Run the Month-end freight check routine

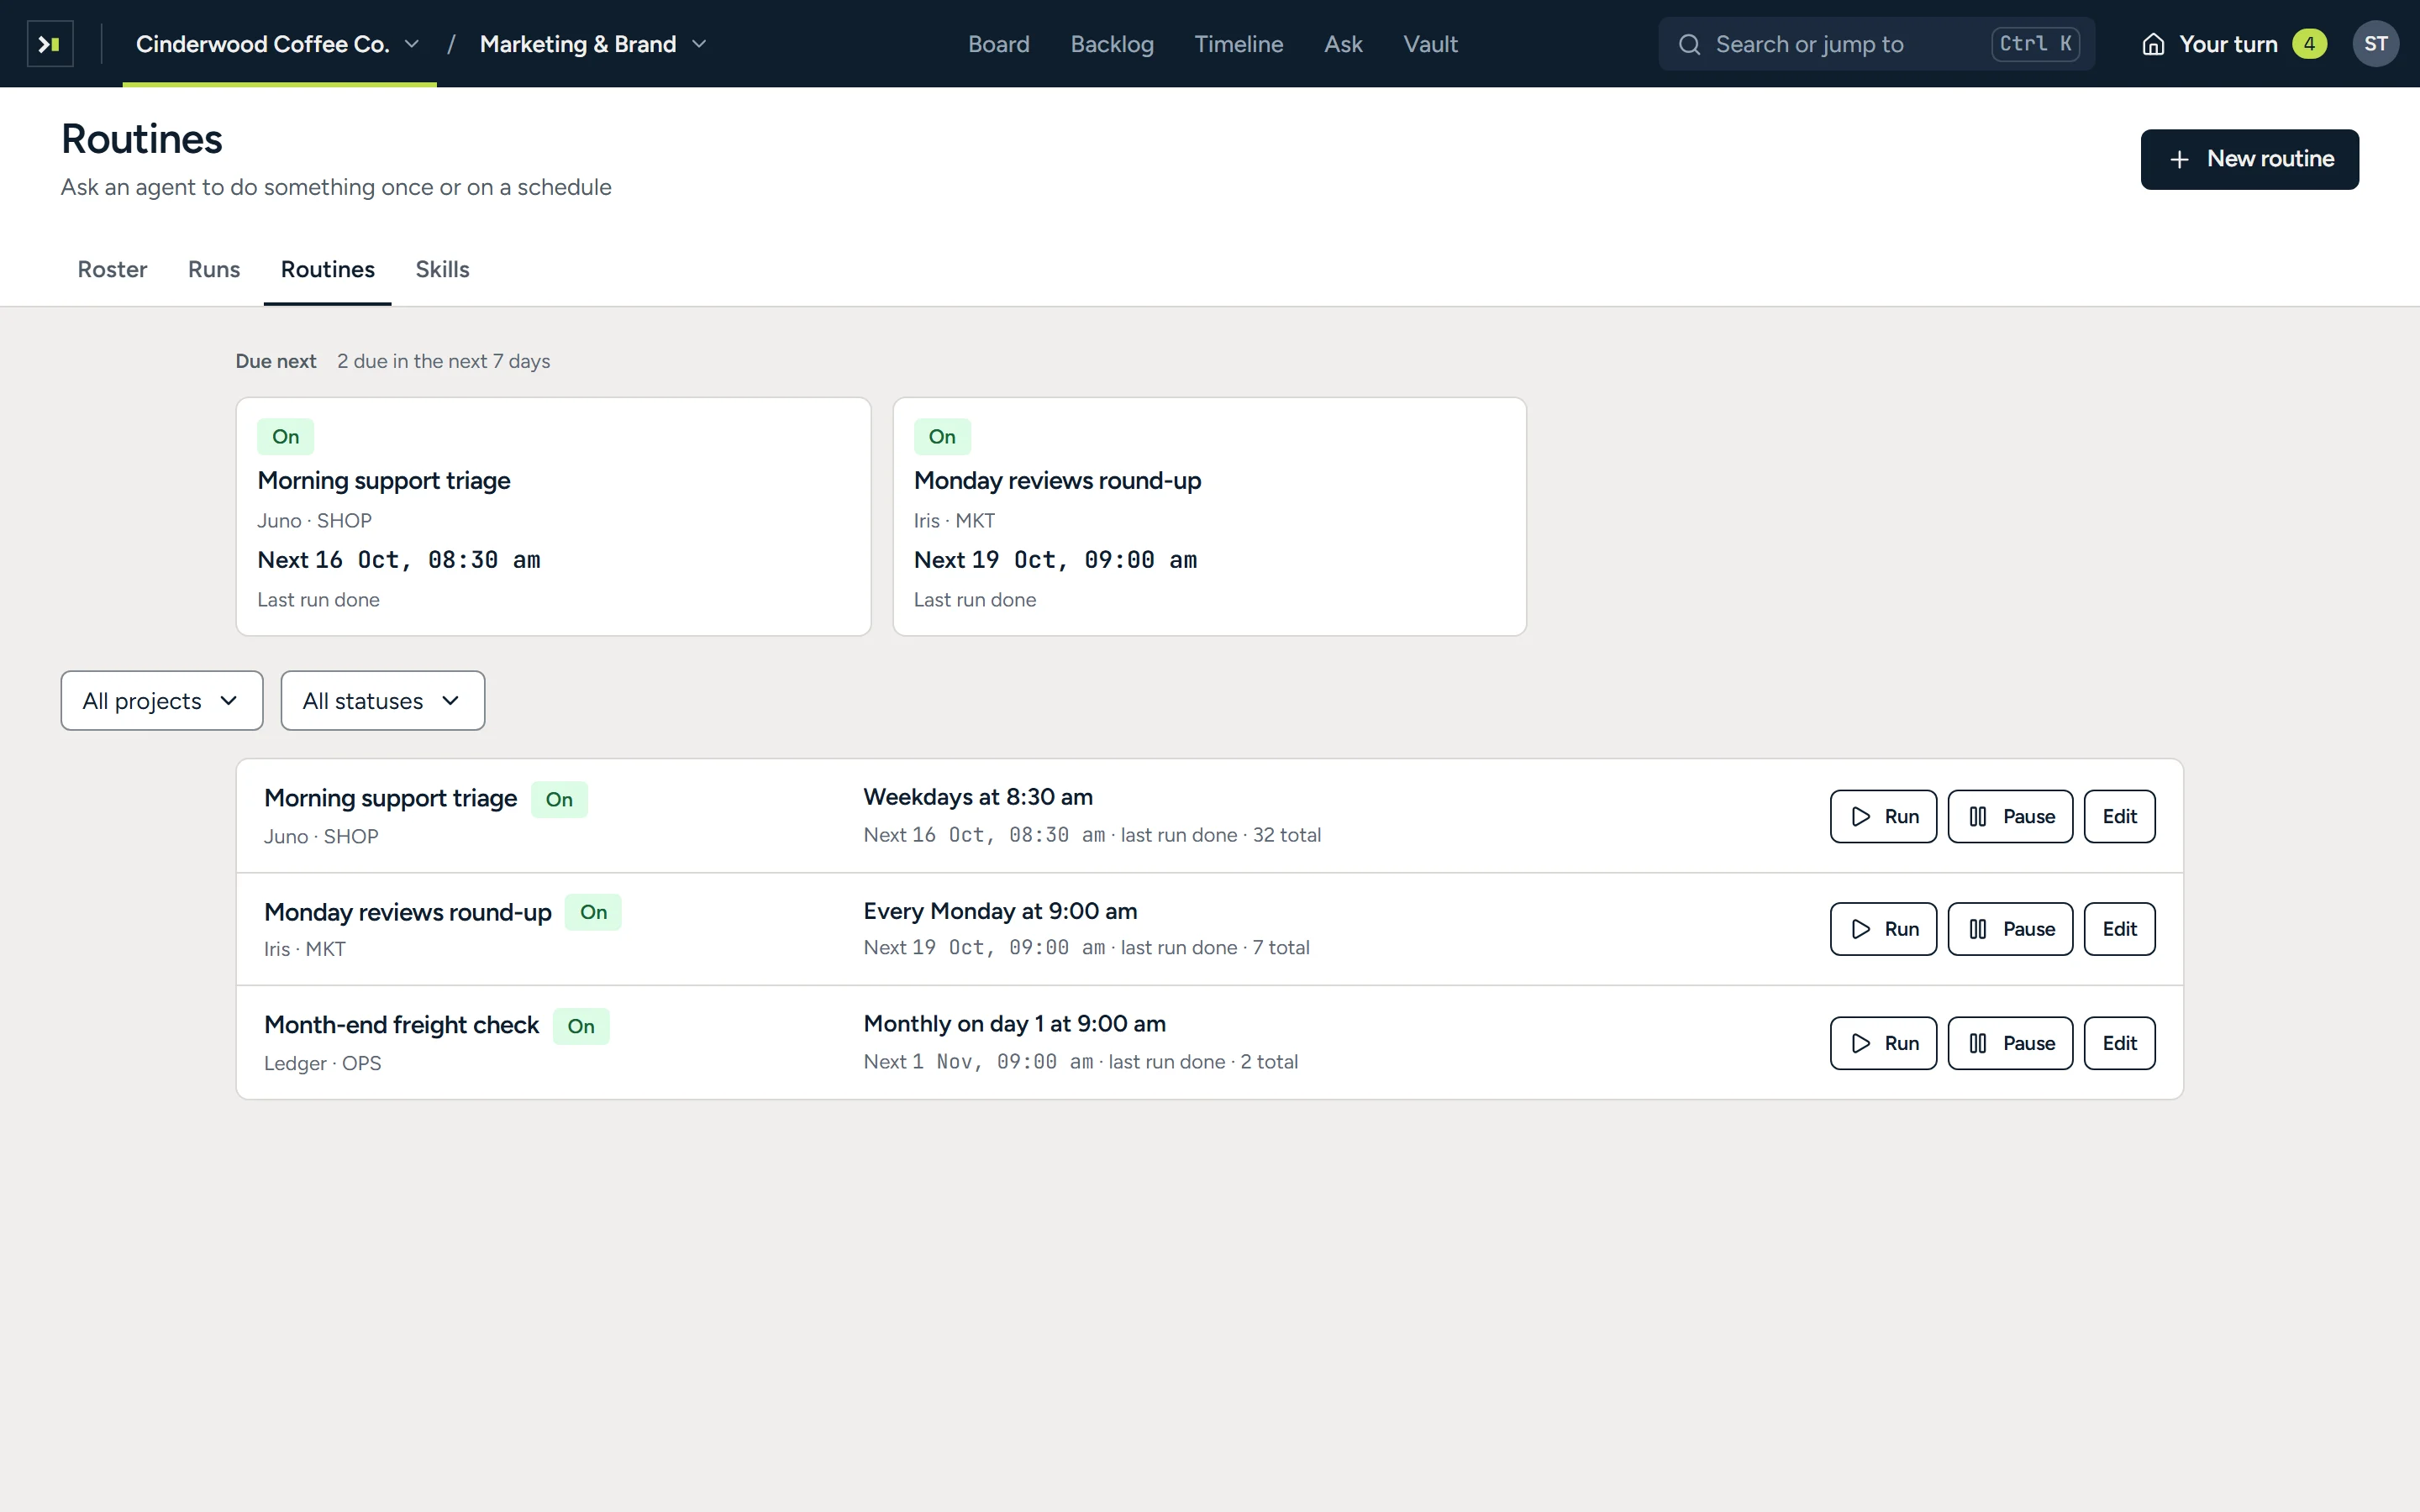(x=1883, y=1043)
